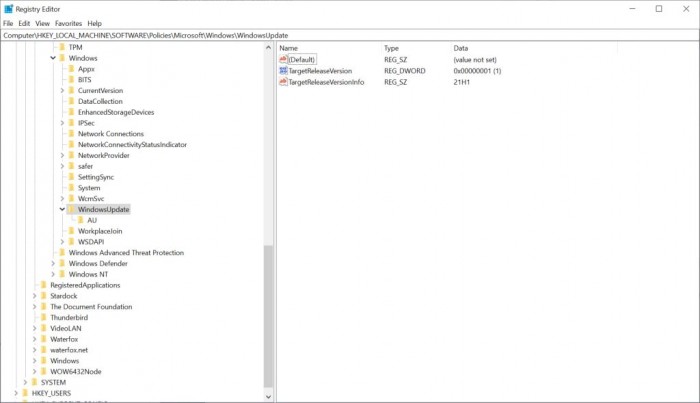Click the EnhancedStorageDevices folder icon
This screenshot has height=403, width=700.
pyautogui.click(x=71, y=112)
